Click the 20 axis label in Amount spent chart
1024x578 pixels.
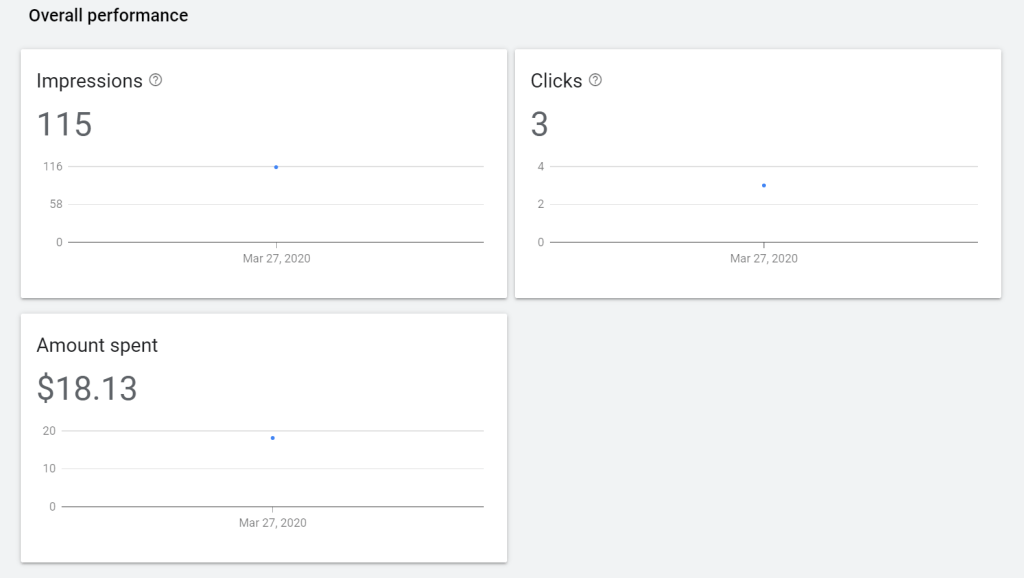[x=49, y=431]
